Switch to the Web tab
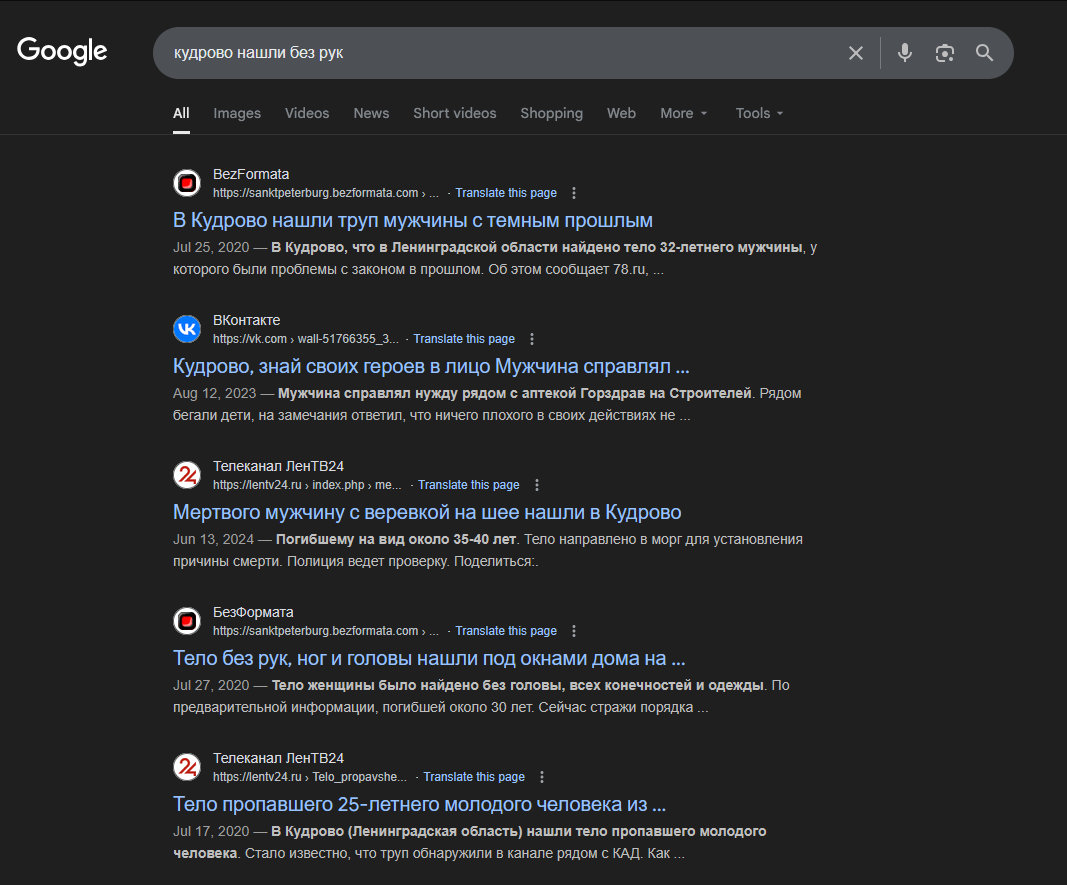 pyautogui.click(x=621, y=114)
